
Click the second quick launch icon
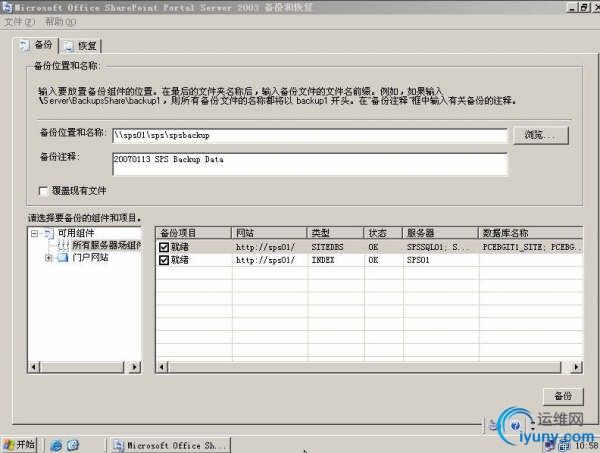tap(73, 445)
